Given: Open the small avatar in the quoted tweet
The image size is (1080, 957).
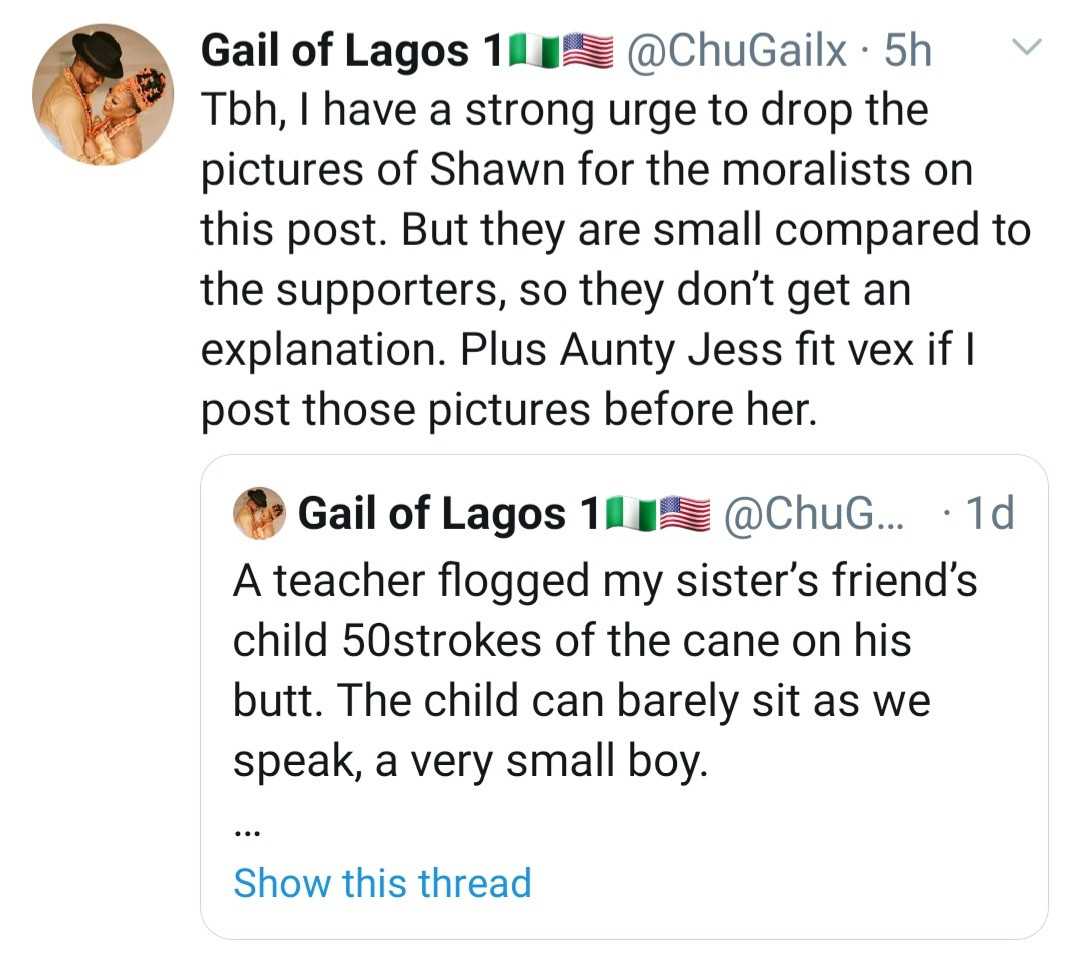Looking at the screenshot, I should pos(259,514).
